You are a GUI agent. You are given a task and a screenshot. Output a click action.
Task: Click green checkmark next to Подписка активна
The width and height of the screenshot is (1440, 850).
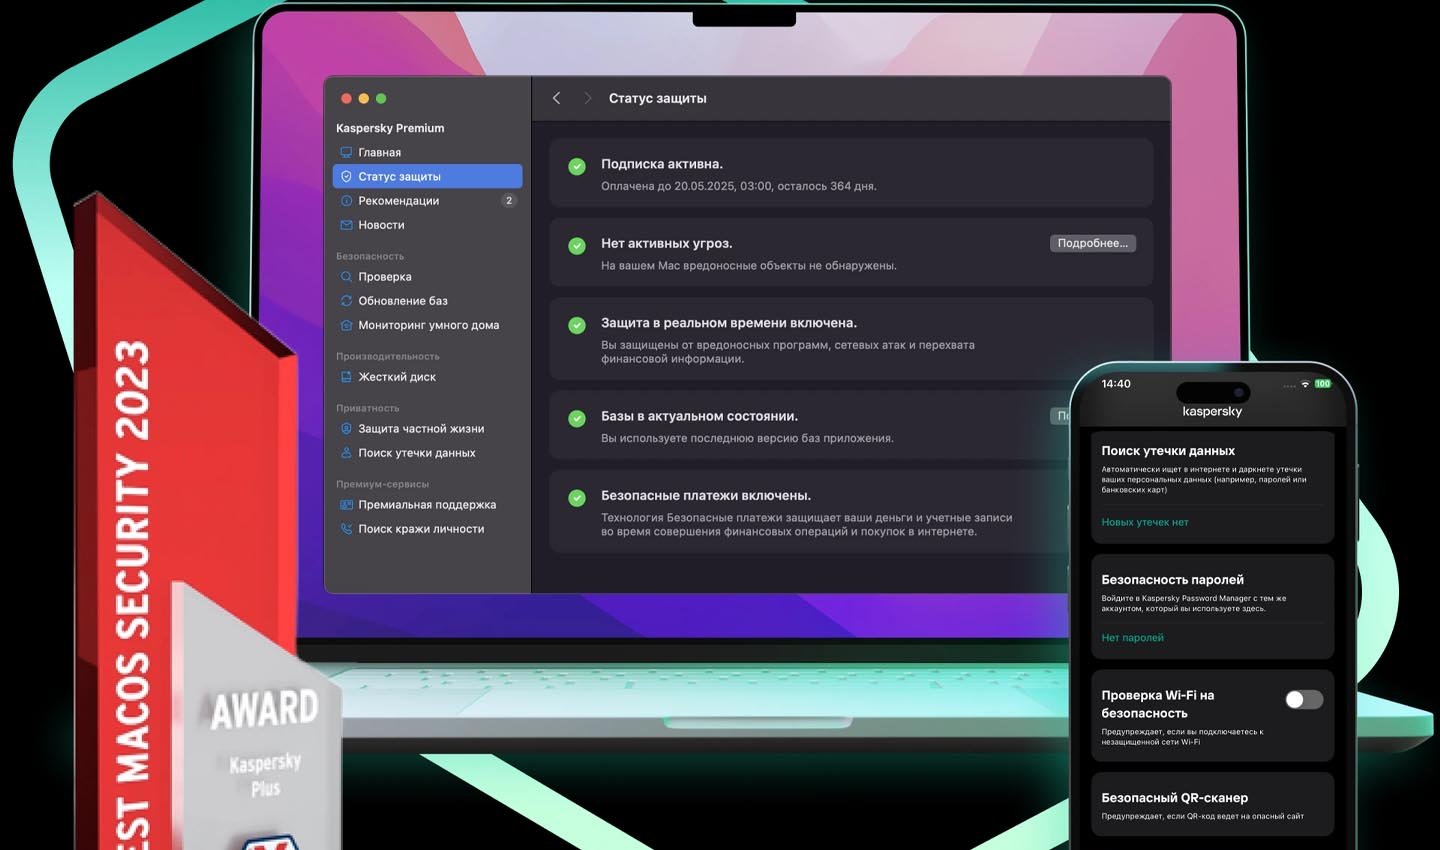point(577,166)
